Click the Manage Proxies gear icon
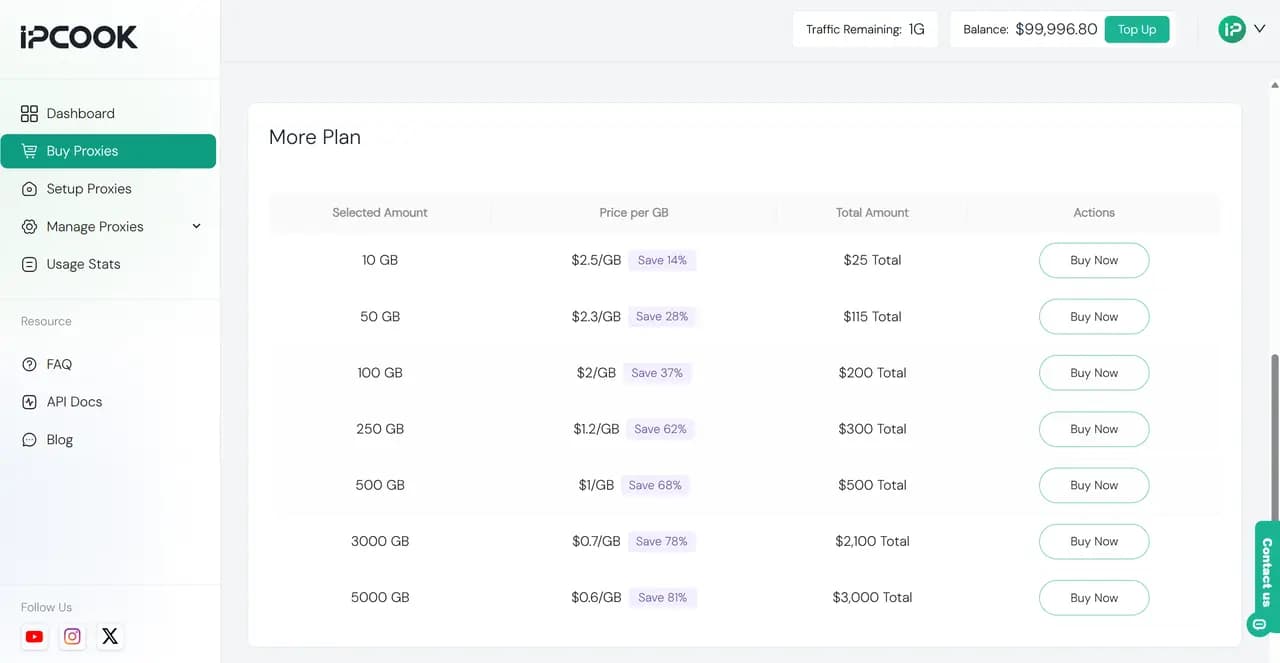The image size is (1280, 663). 29,227
